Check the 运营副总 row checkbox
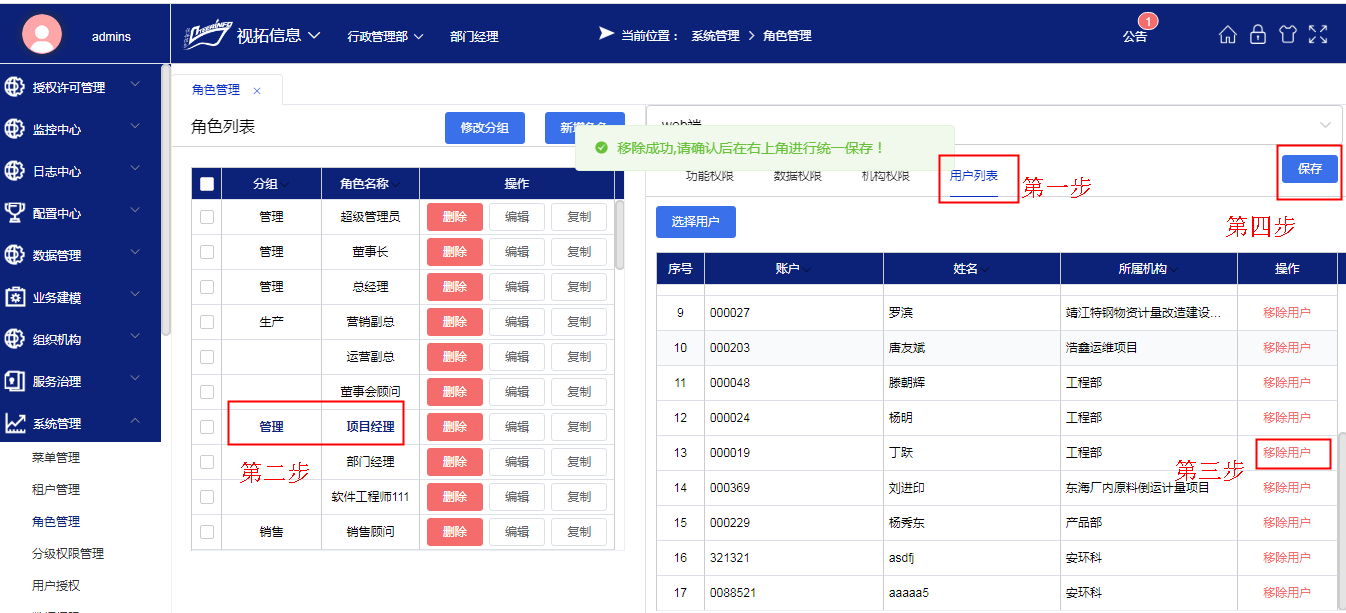Viewport: 1346px width, 613px height. (207, 357)
